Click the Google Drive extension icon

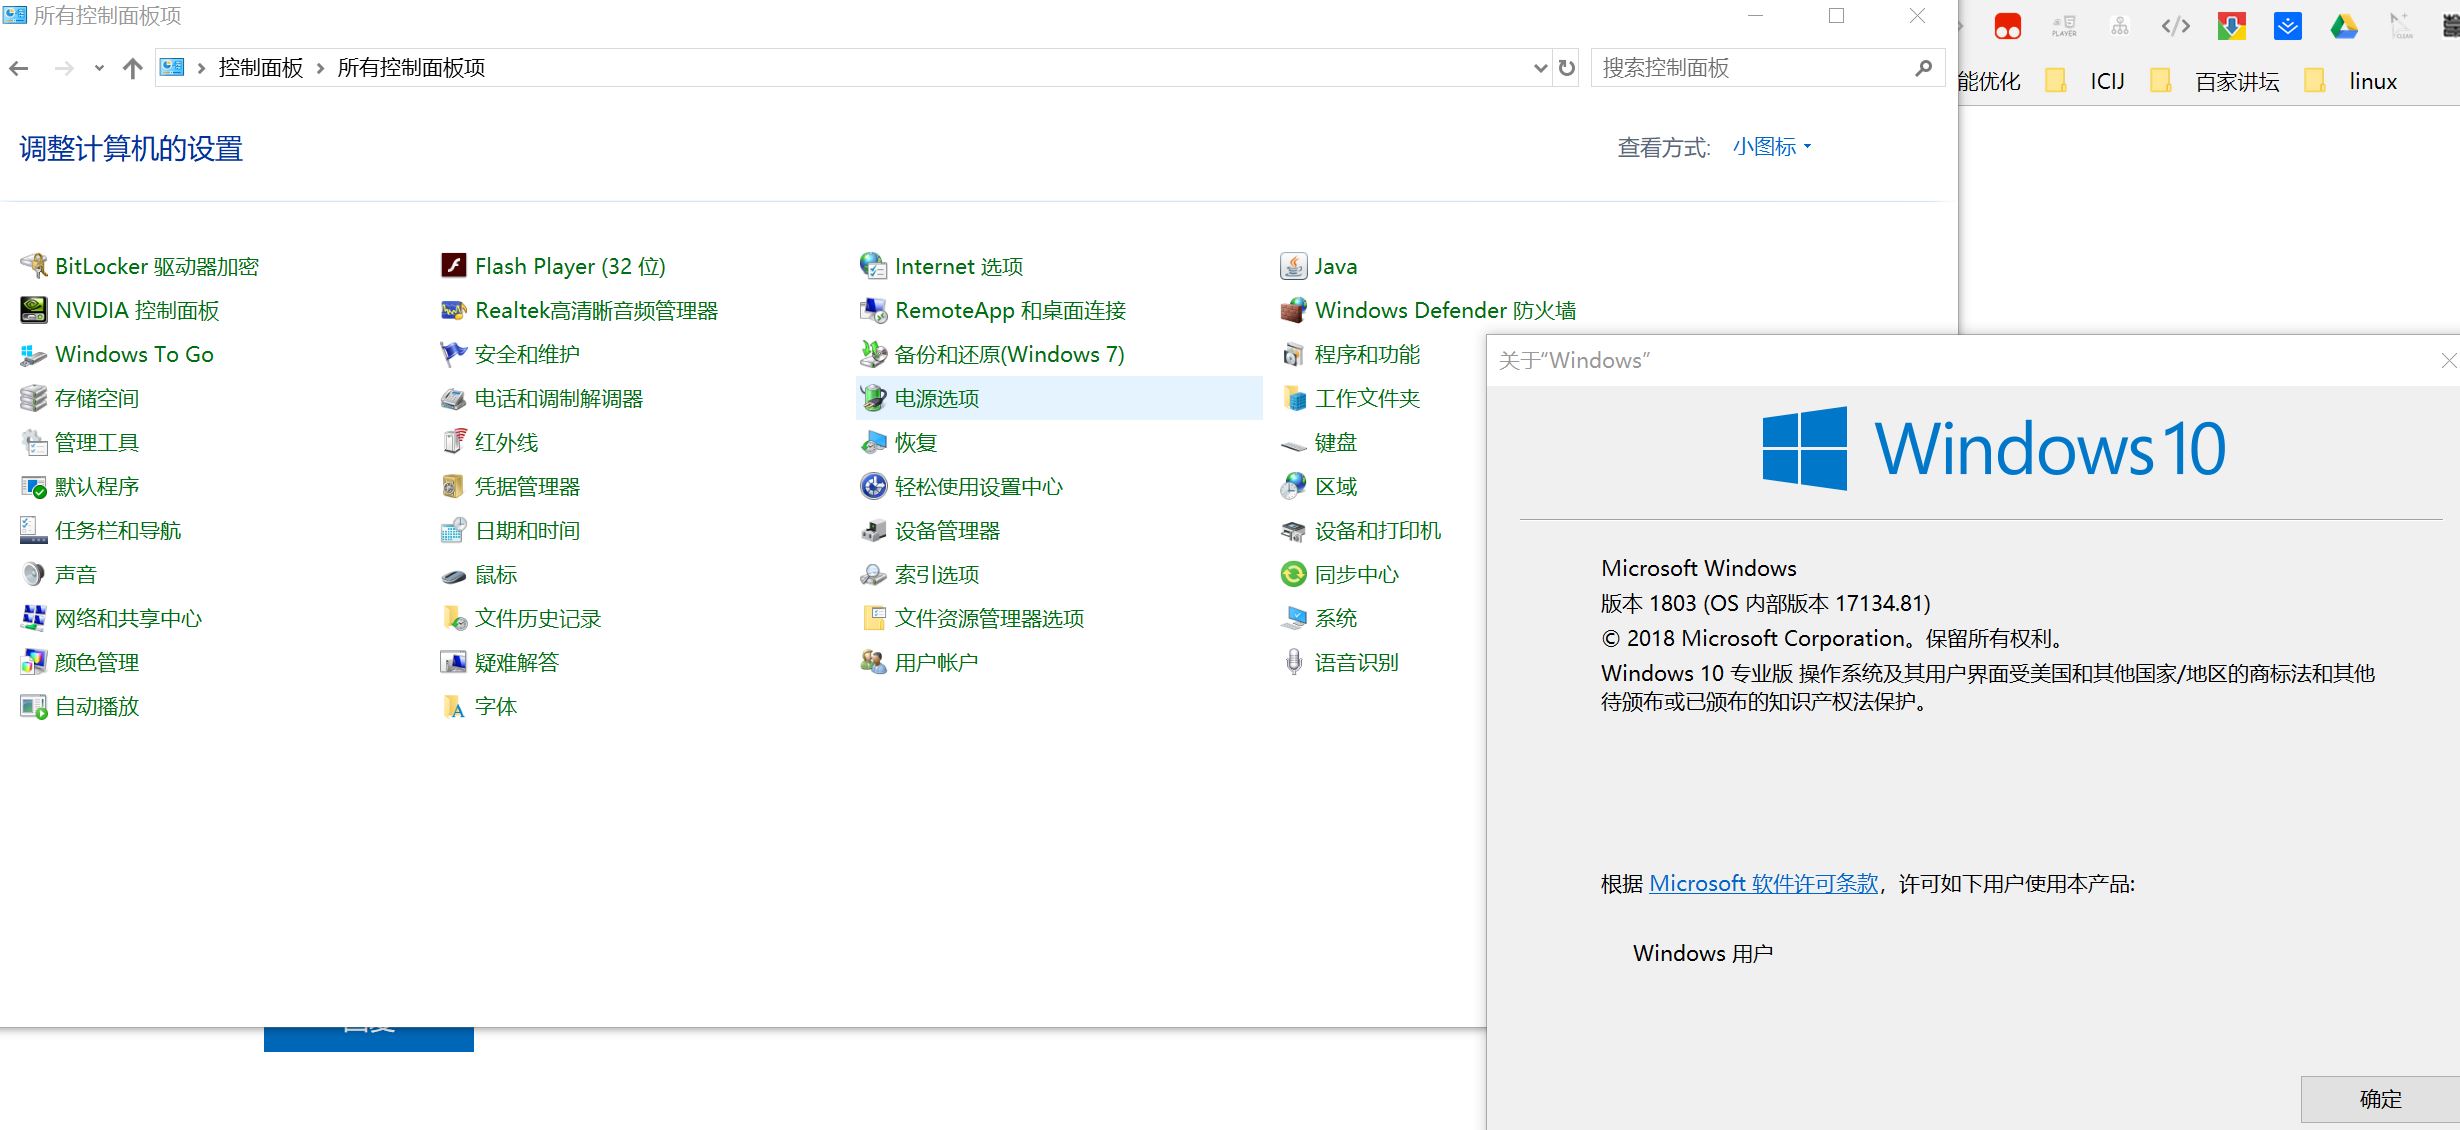coord(2344,27)
